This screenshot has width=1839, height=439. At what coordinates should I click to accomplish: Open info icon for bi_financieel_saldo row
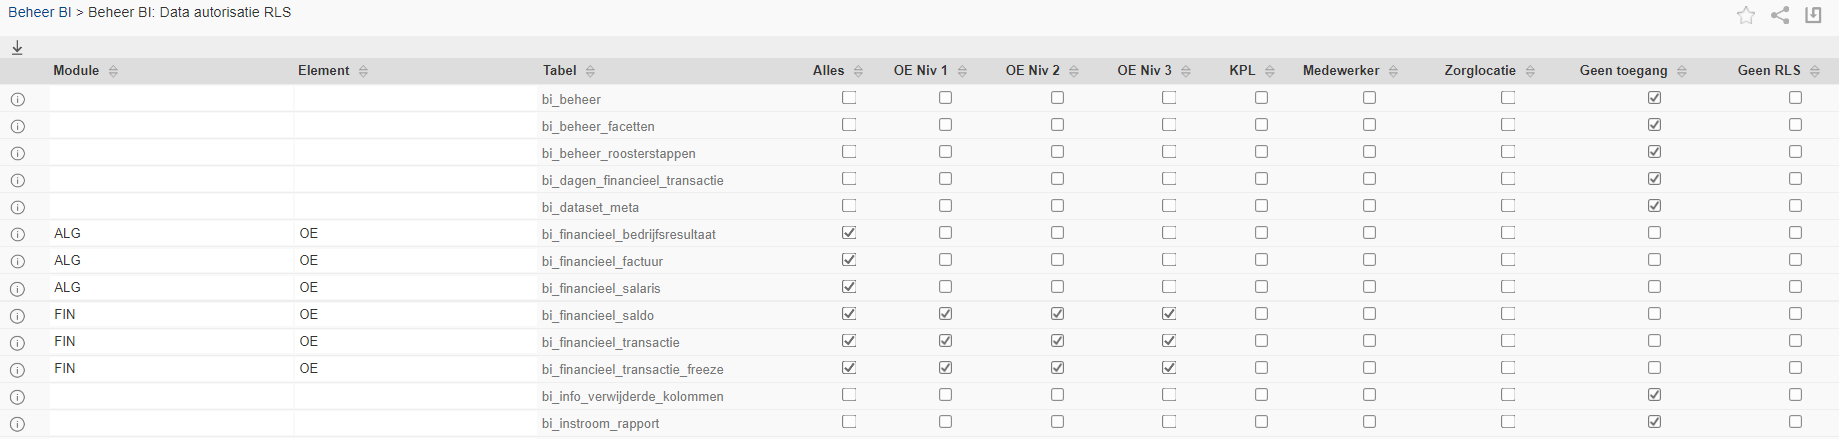click(17, 316)
